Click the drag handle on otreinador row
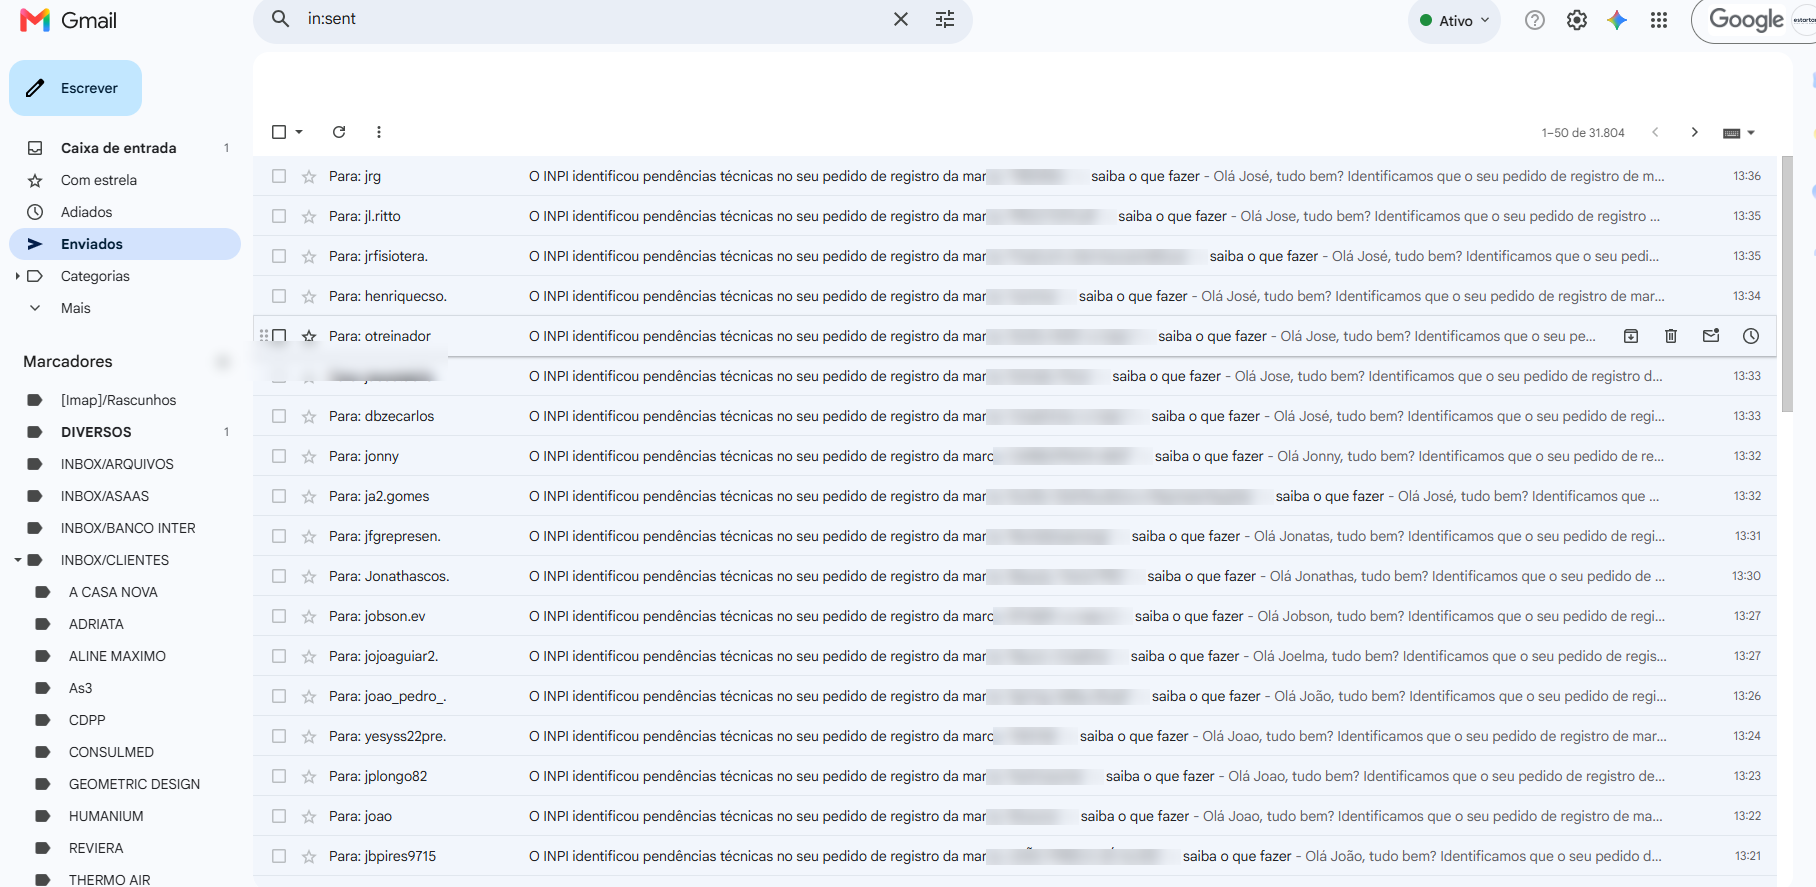 (264, 336)
